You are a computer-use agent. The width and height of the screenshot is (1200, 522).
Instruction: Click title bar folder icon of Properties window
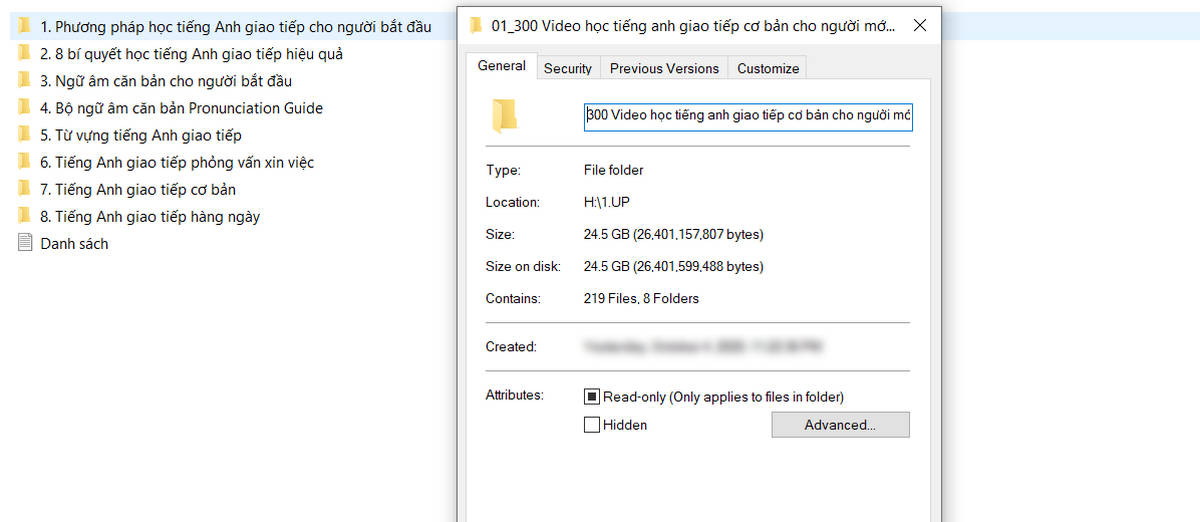pos(476,27)
